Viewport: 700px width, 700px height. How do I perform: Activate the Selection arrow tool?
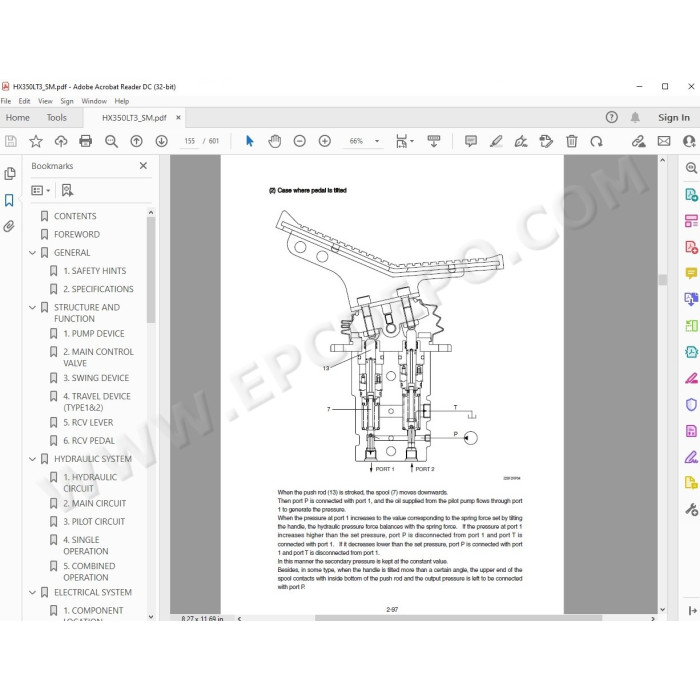click(x=250, y=142)
